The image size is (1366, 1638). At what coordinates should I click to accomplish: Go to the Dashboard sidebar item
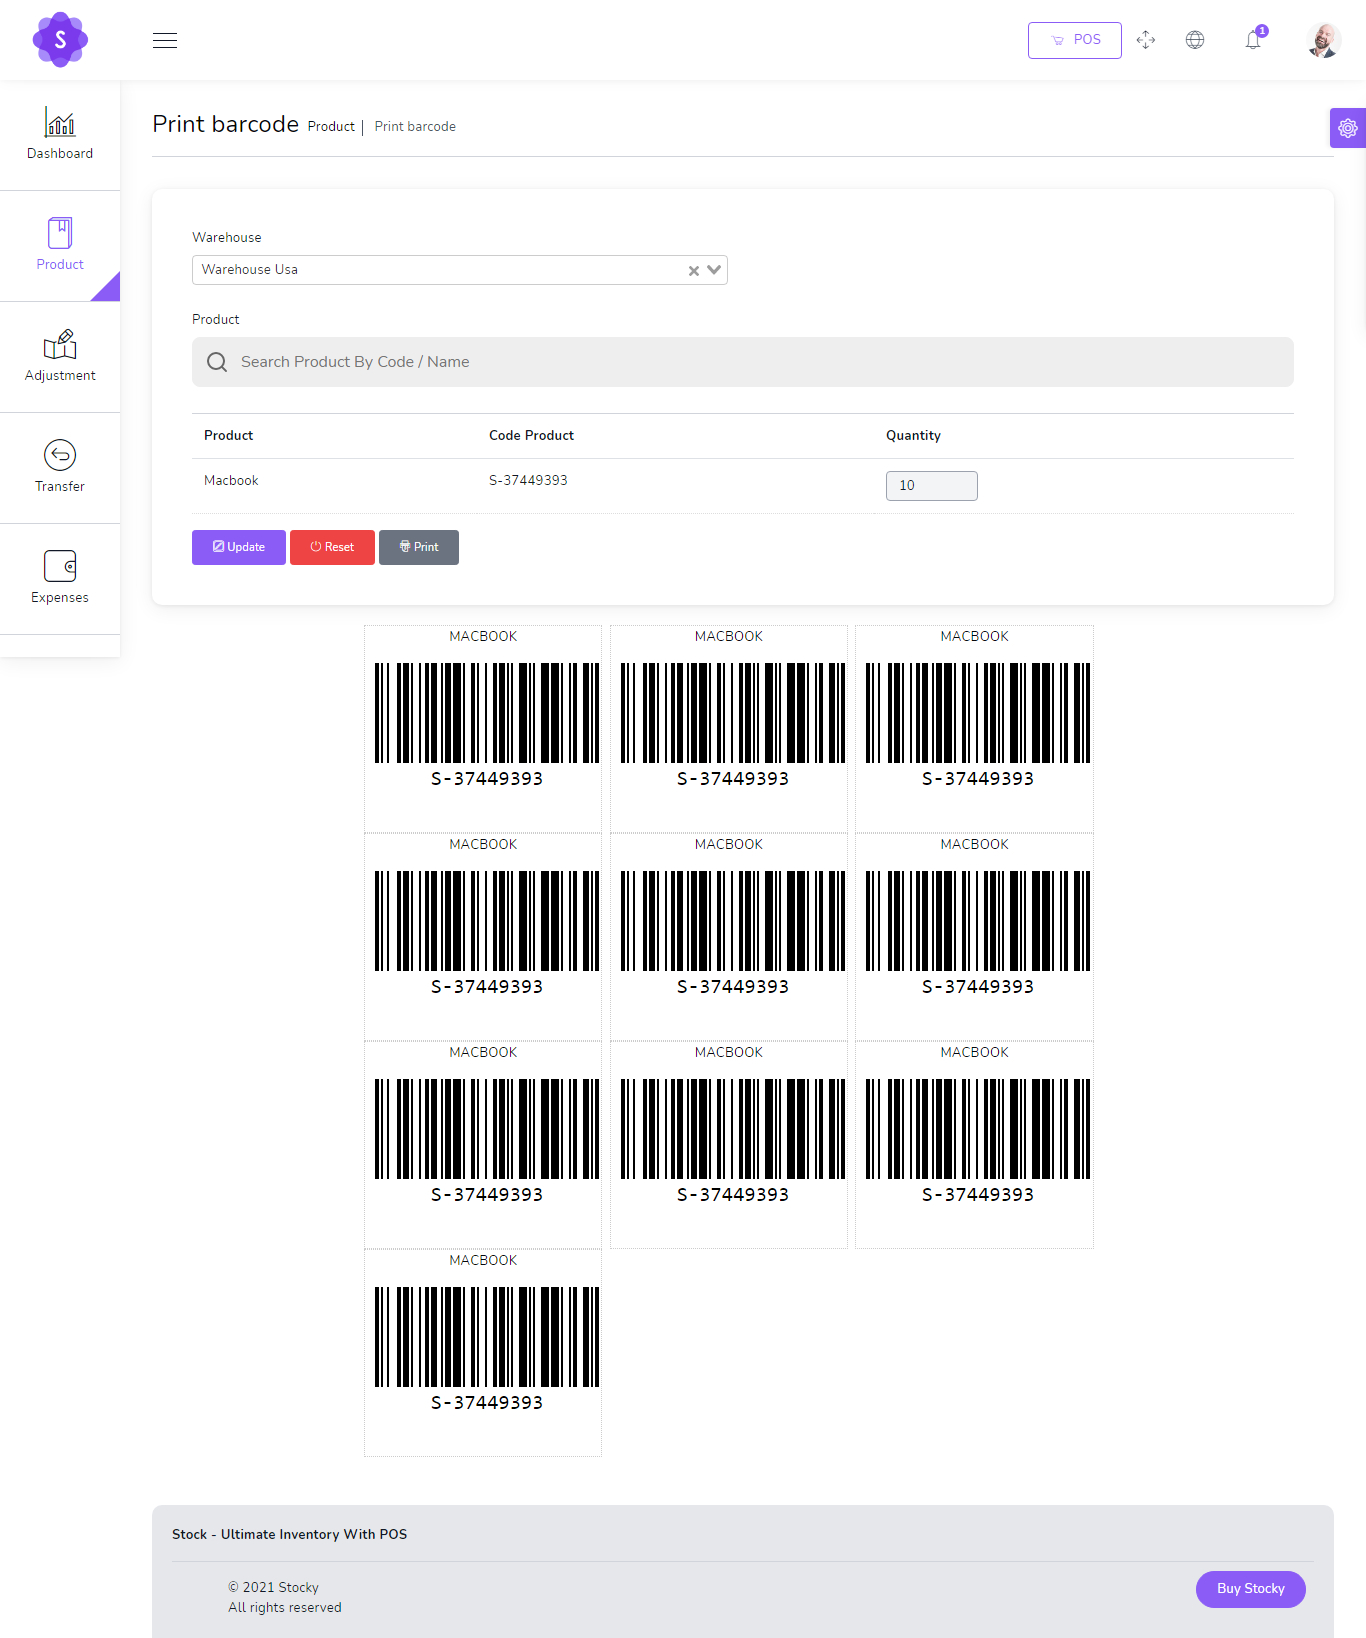point(60,135)
